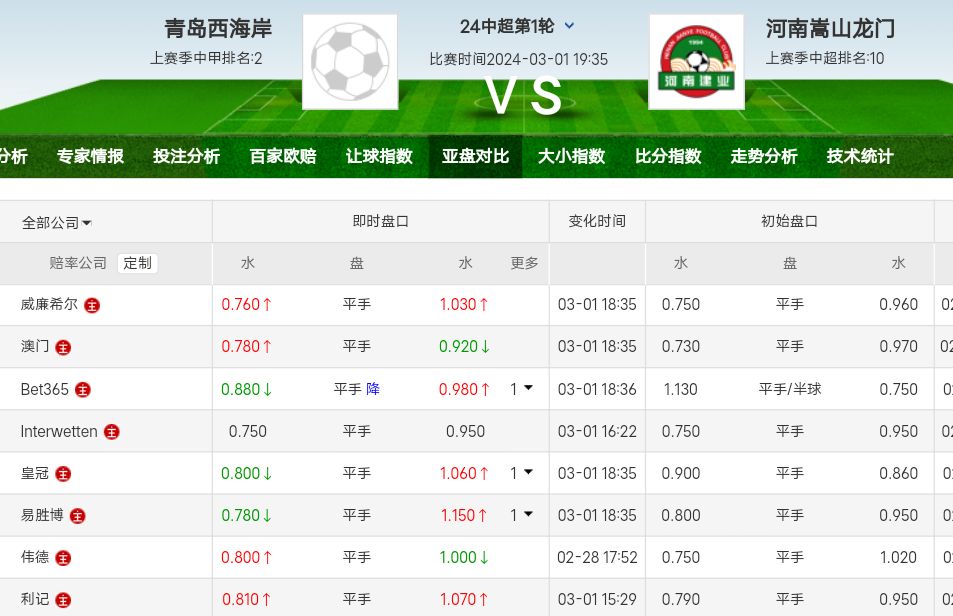Click the 主 badge beside 易胜博

(78, 516)
